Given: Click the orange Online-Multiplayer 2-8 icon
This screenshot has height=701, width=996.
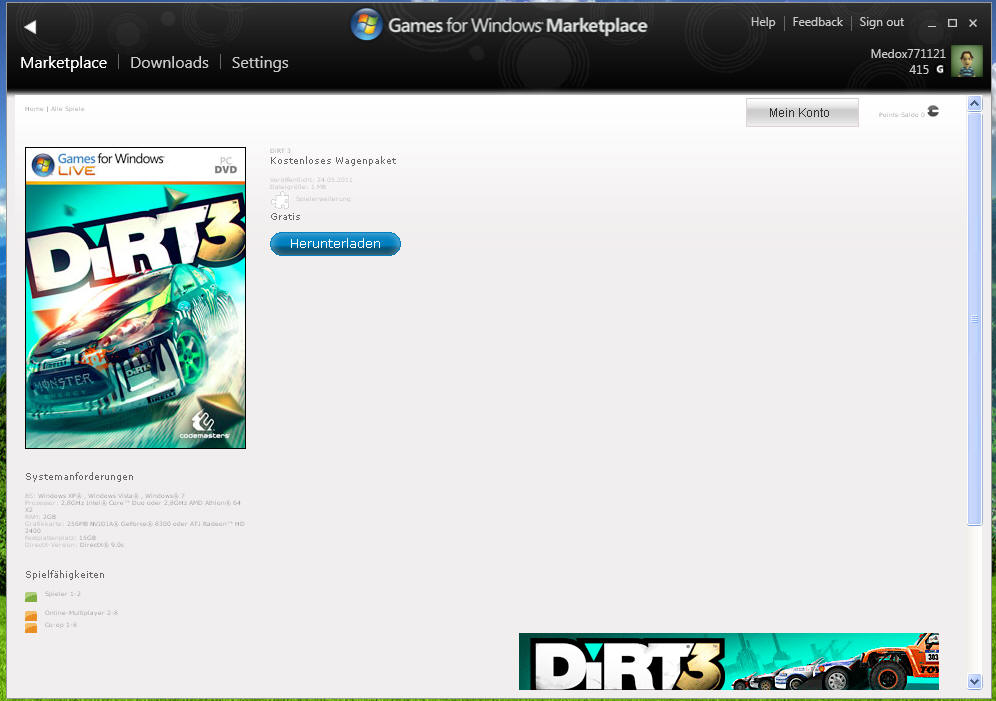Looking at the screenshot, I should point(31,615).
